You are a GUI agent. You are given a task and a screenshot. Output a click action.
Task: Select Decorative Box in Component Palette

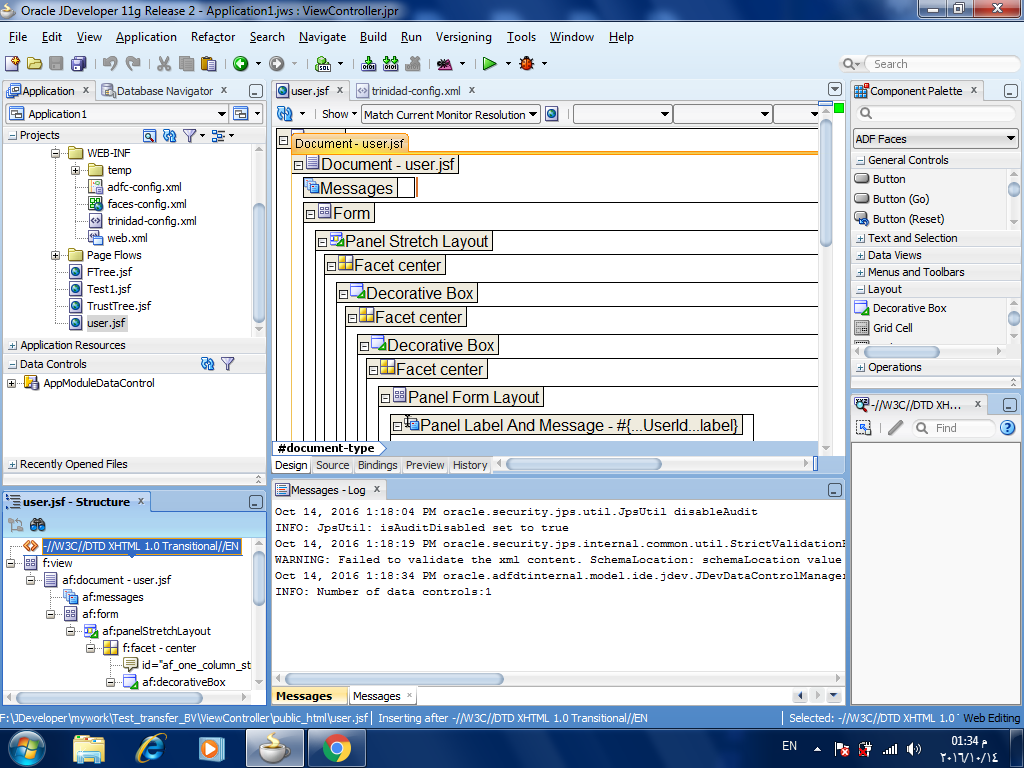point(908,308)
